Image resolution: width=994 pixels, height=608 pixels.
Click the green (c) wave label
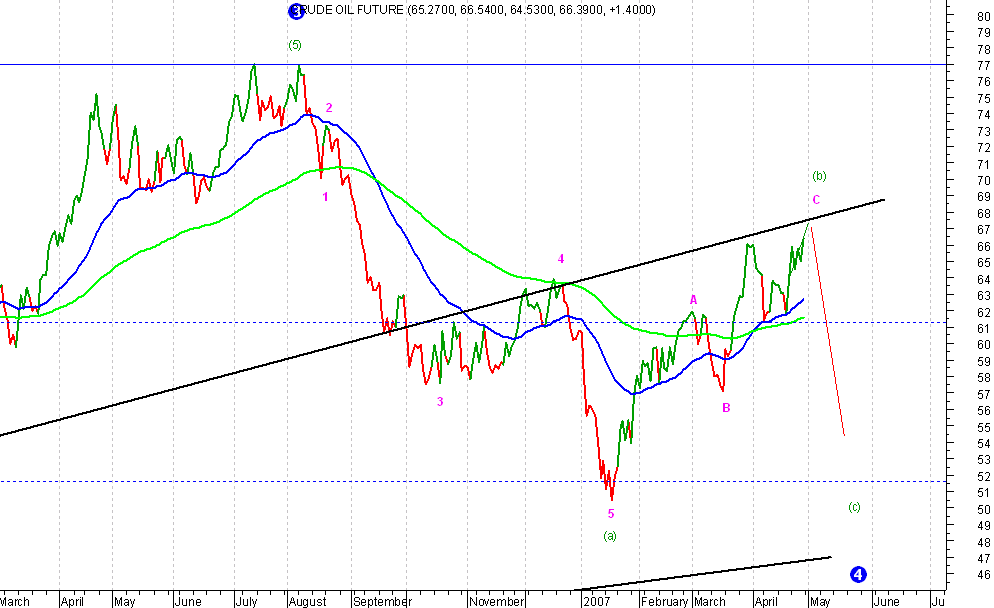point(855,507)
